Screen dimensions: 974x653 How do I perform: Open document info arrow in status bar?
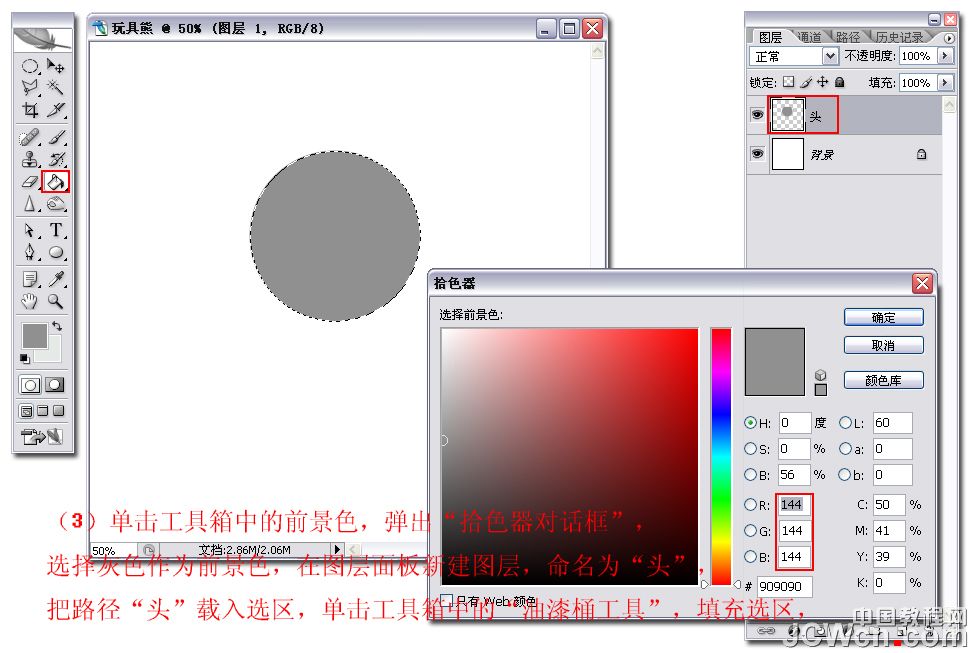[x=337, y=549]
